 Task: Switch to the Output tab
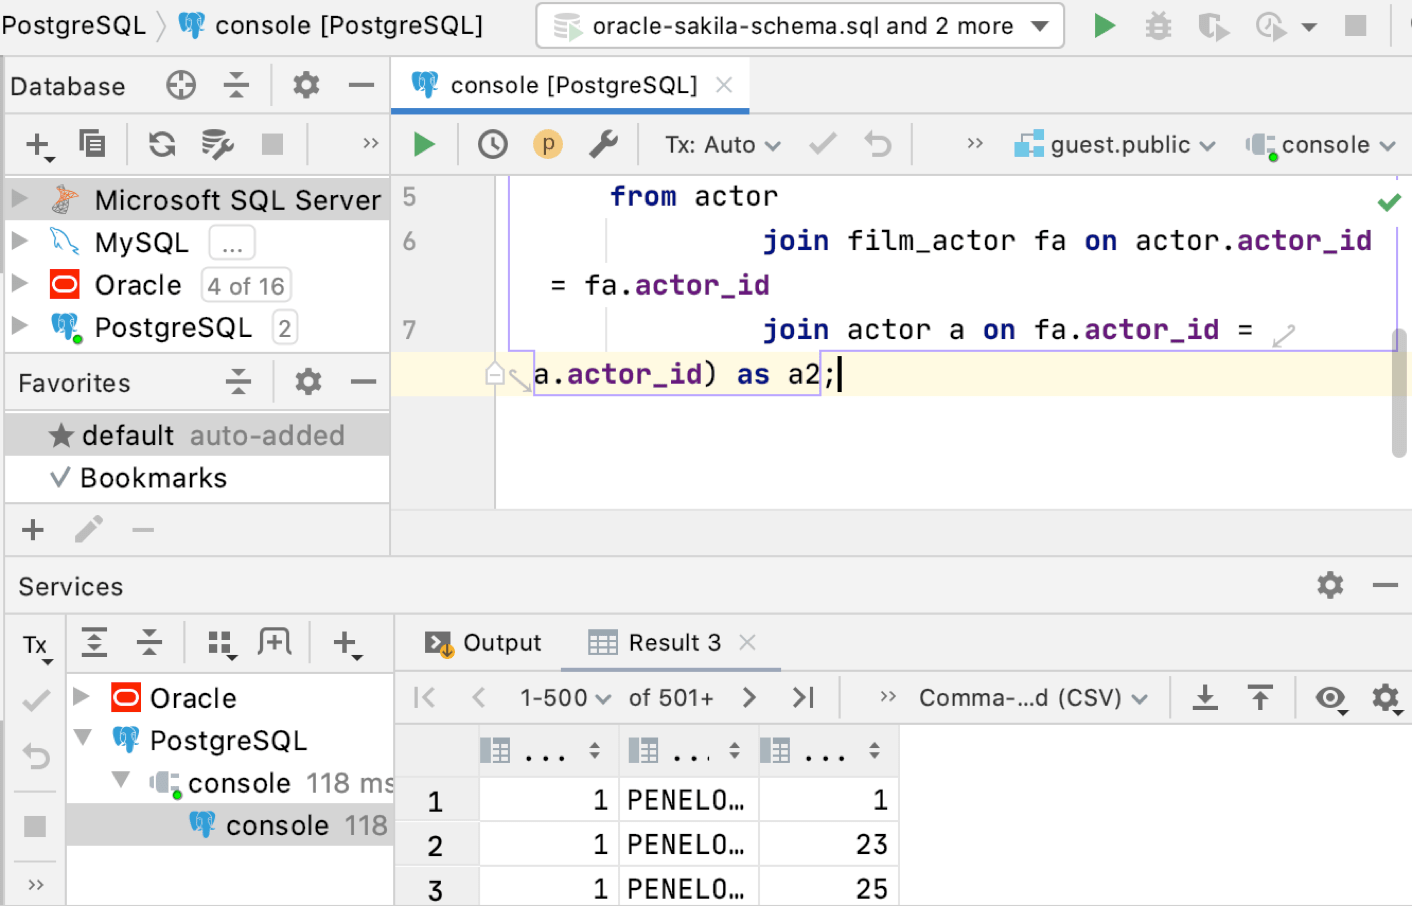(484, 643)
